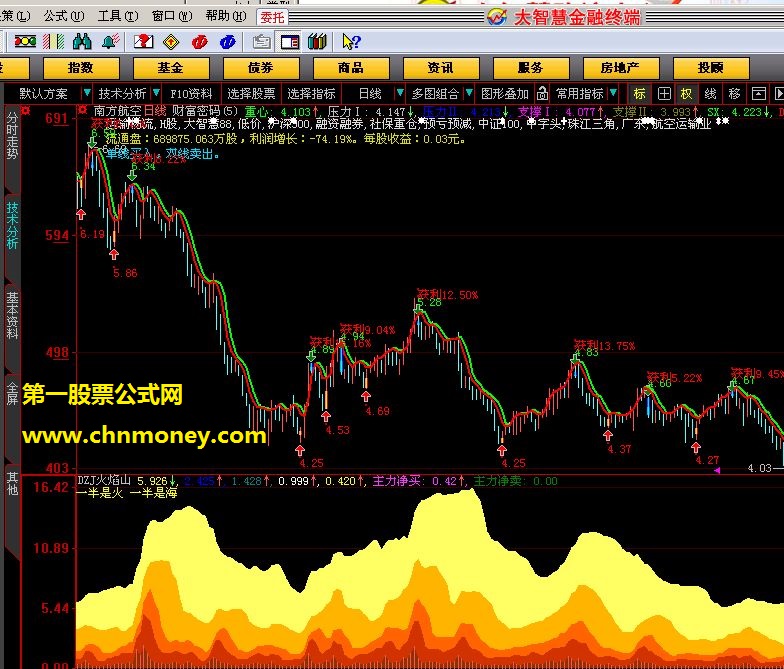Click the F10资料 button
This screenshot has height=669, width=784.
tap(191, 94)
